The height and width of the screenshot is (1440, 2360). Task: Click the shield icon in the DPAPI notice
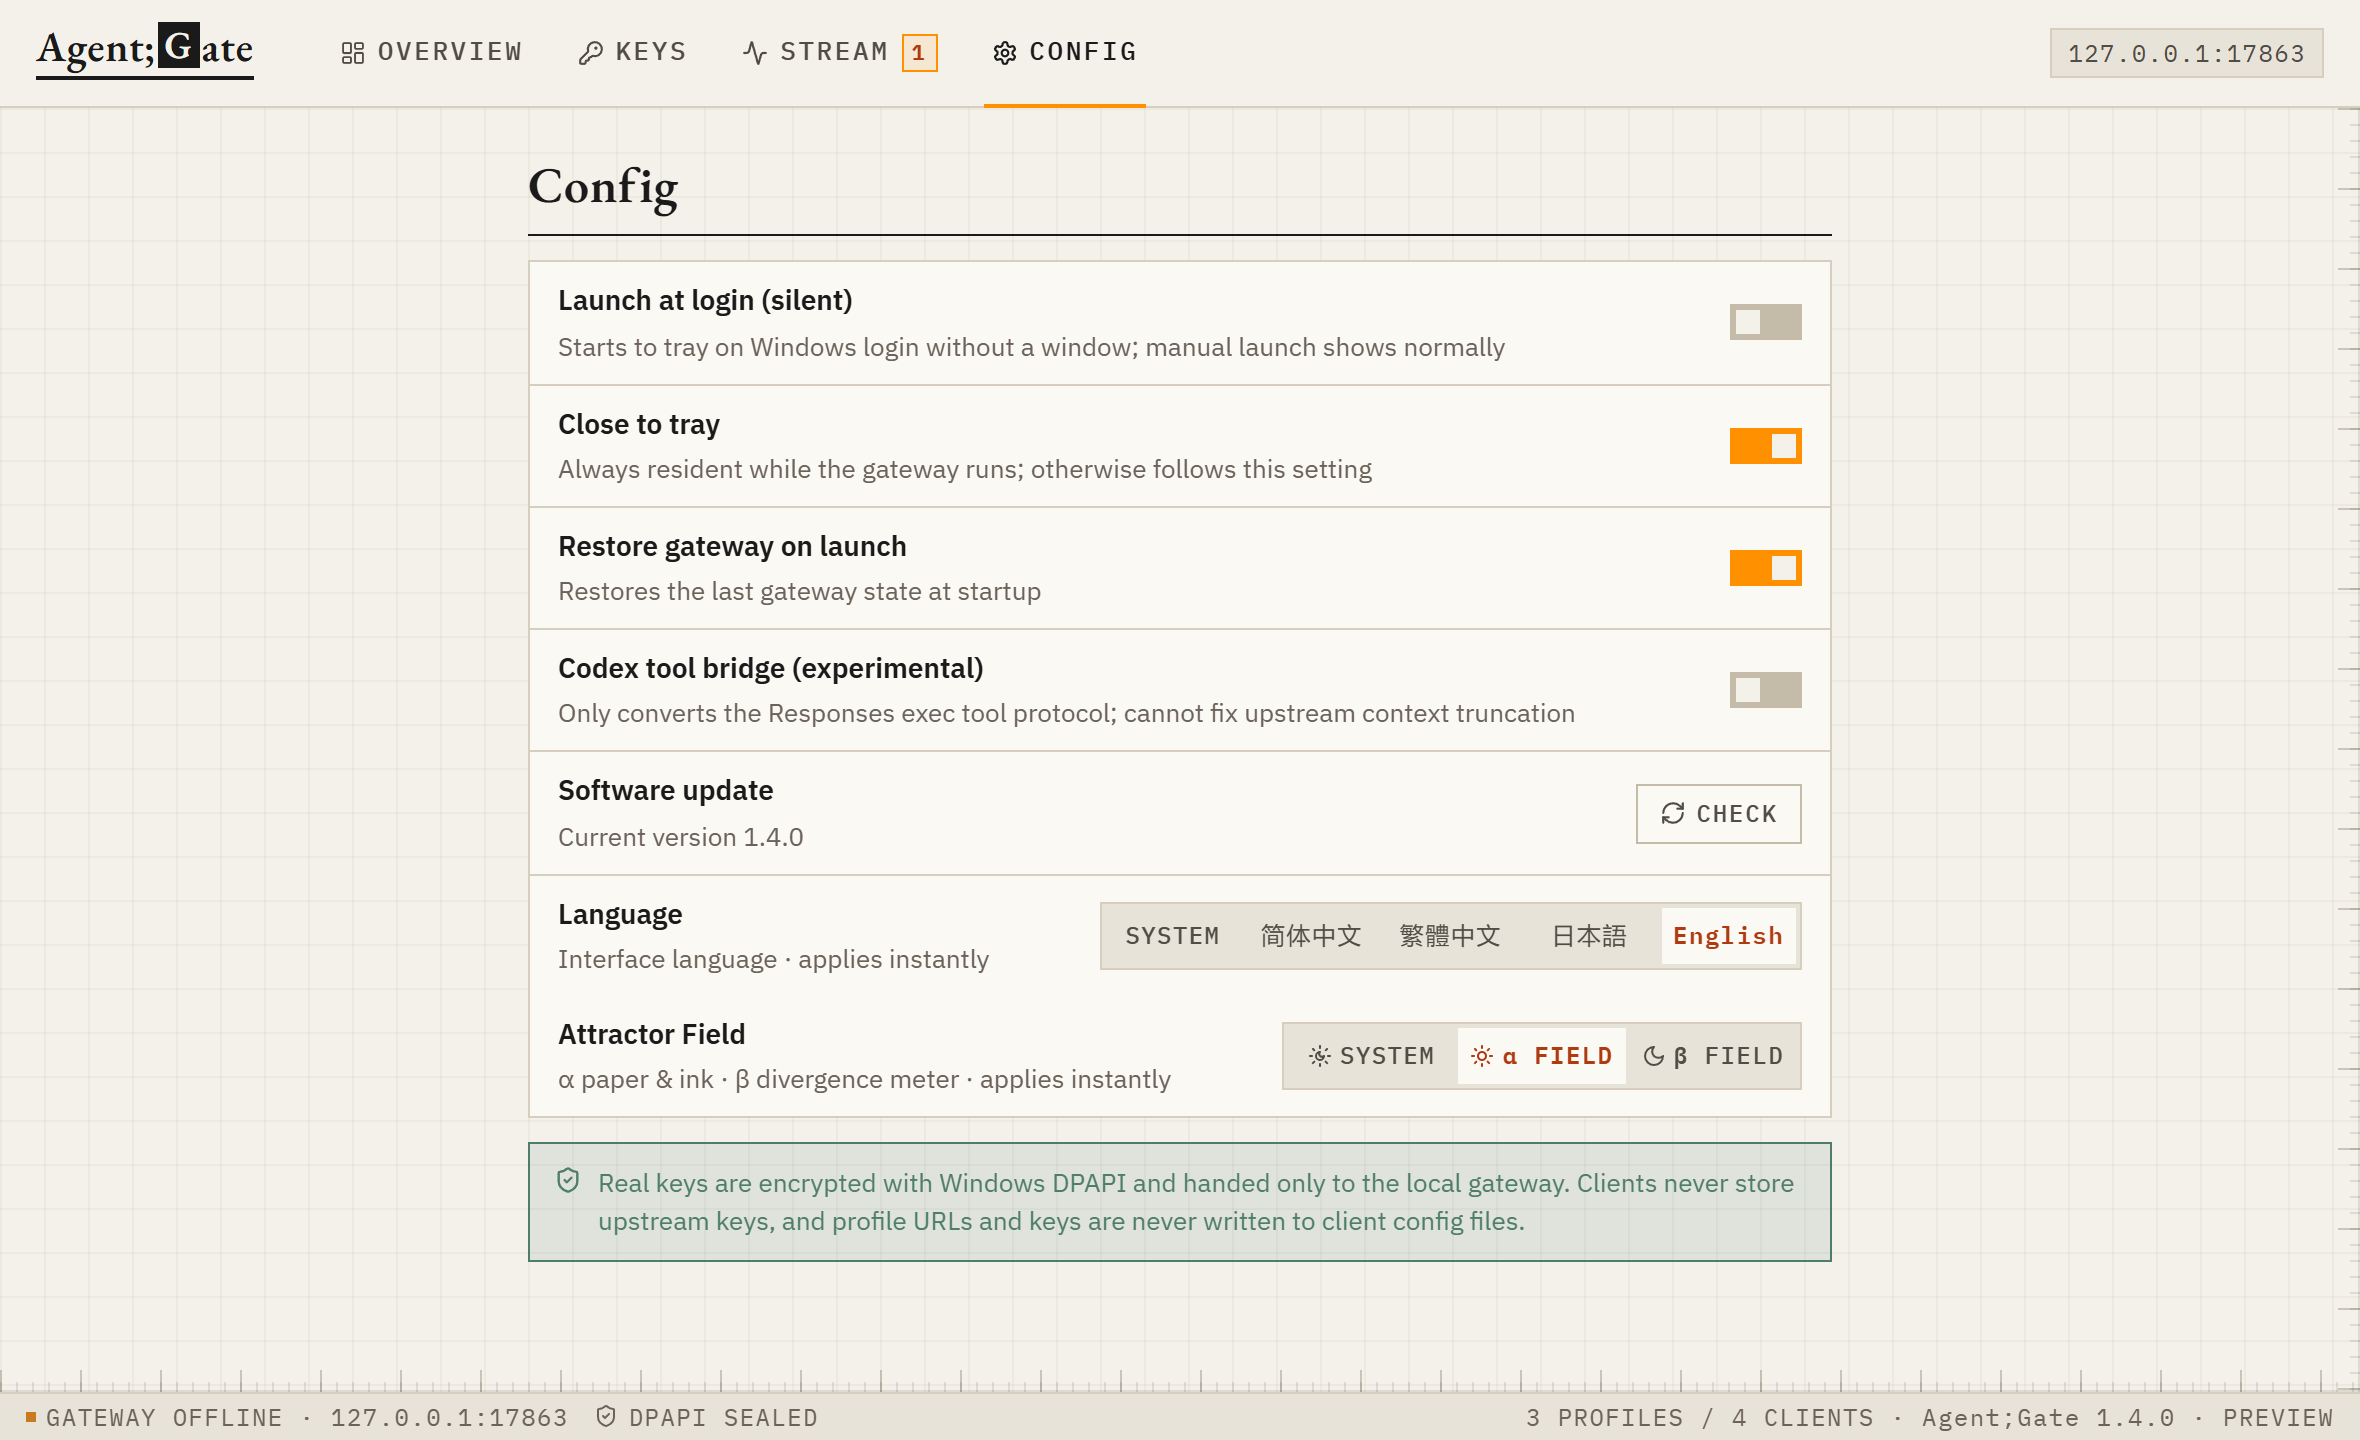[568, 1181]
